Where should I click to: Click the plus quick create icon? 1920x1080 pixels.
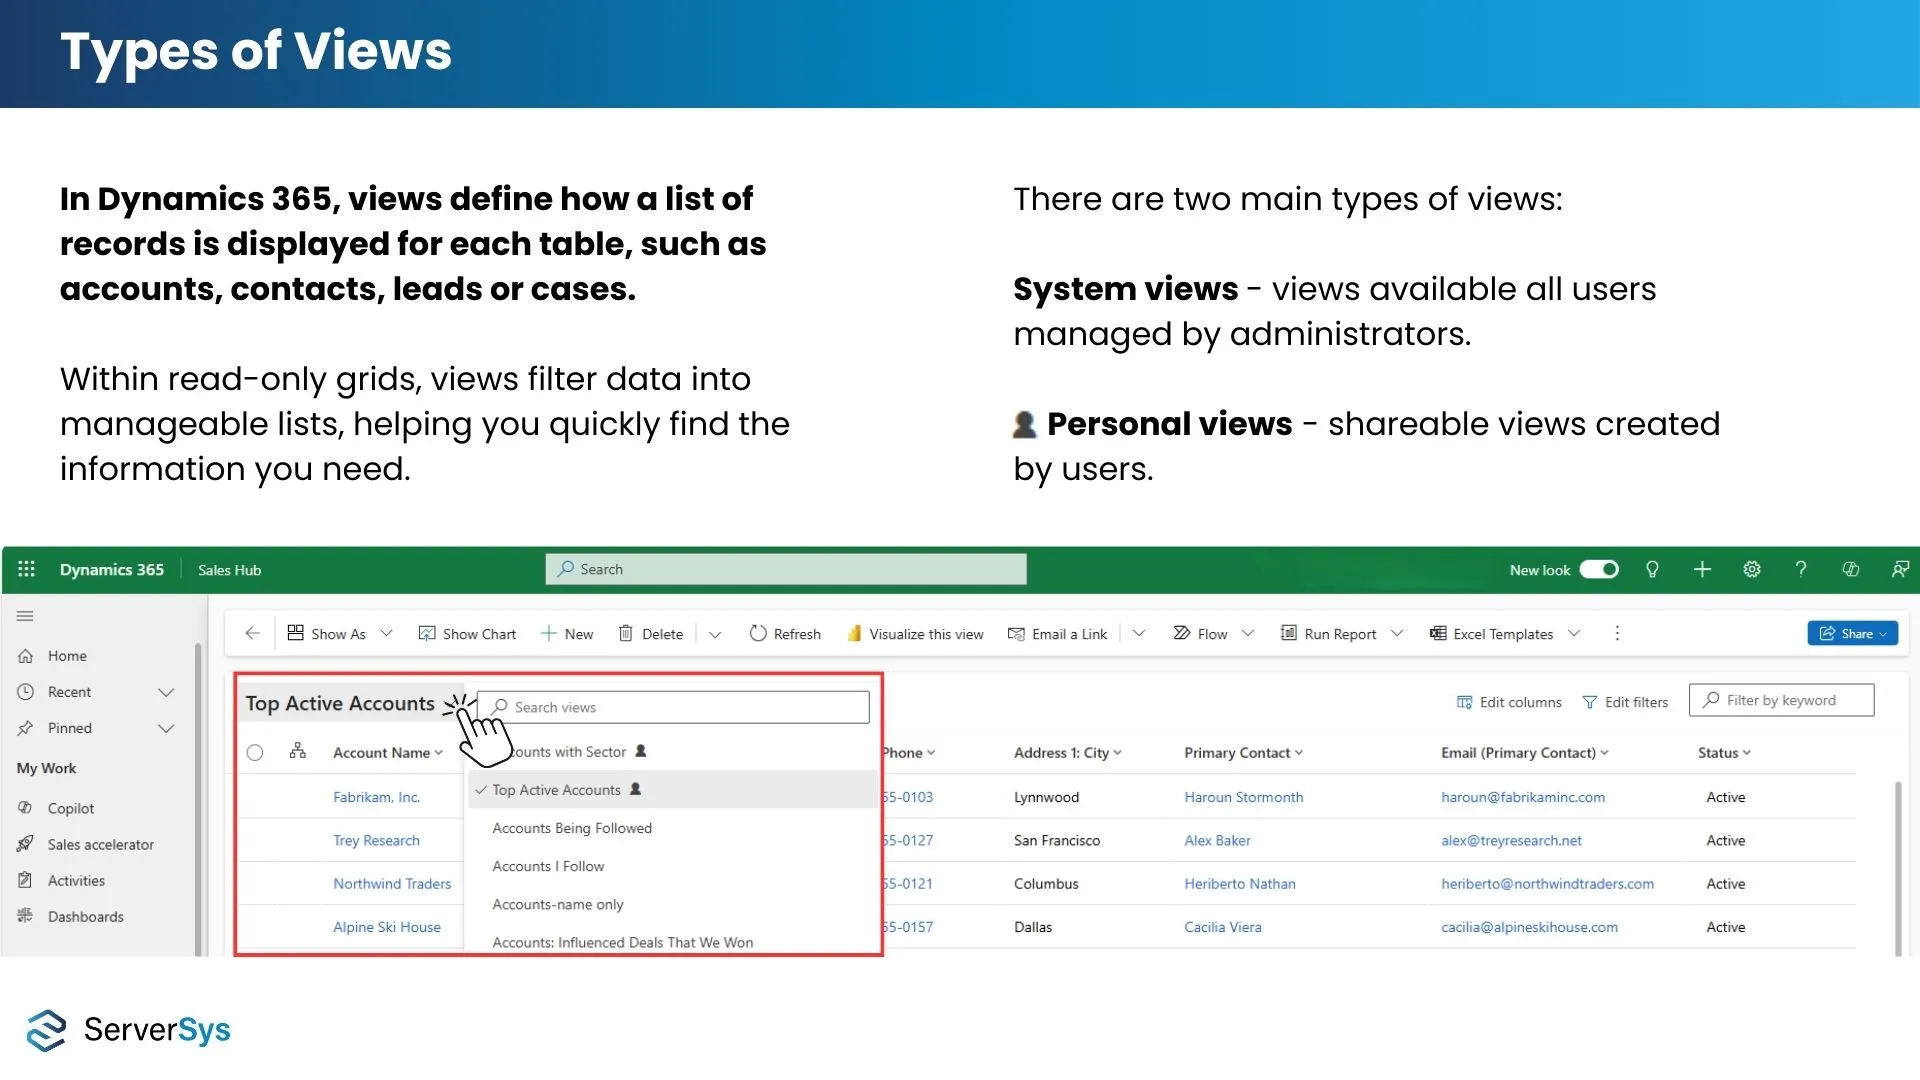click(1702, 569)
